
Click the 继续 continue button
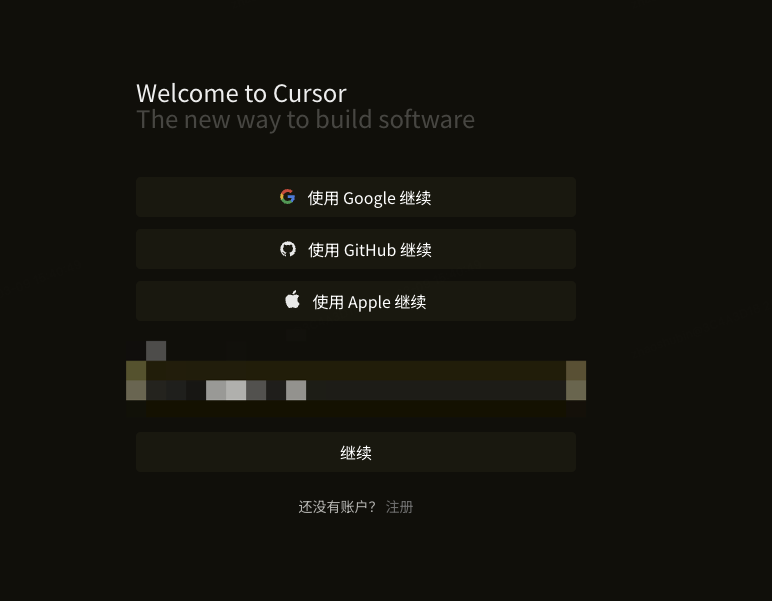[x=356, y=452]
